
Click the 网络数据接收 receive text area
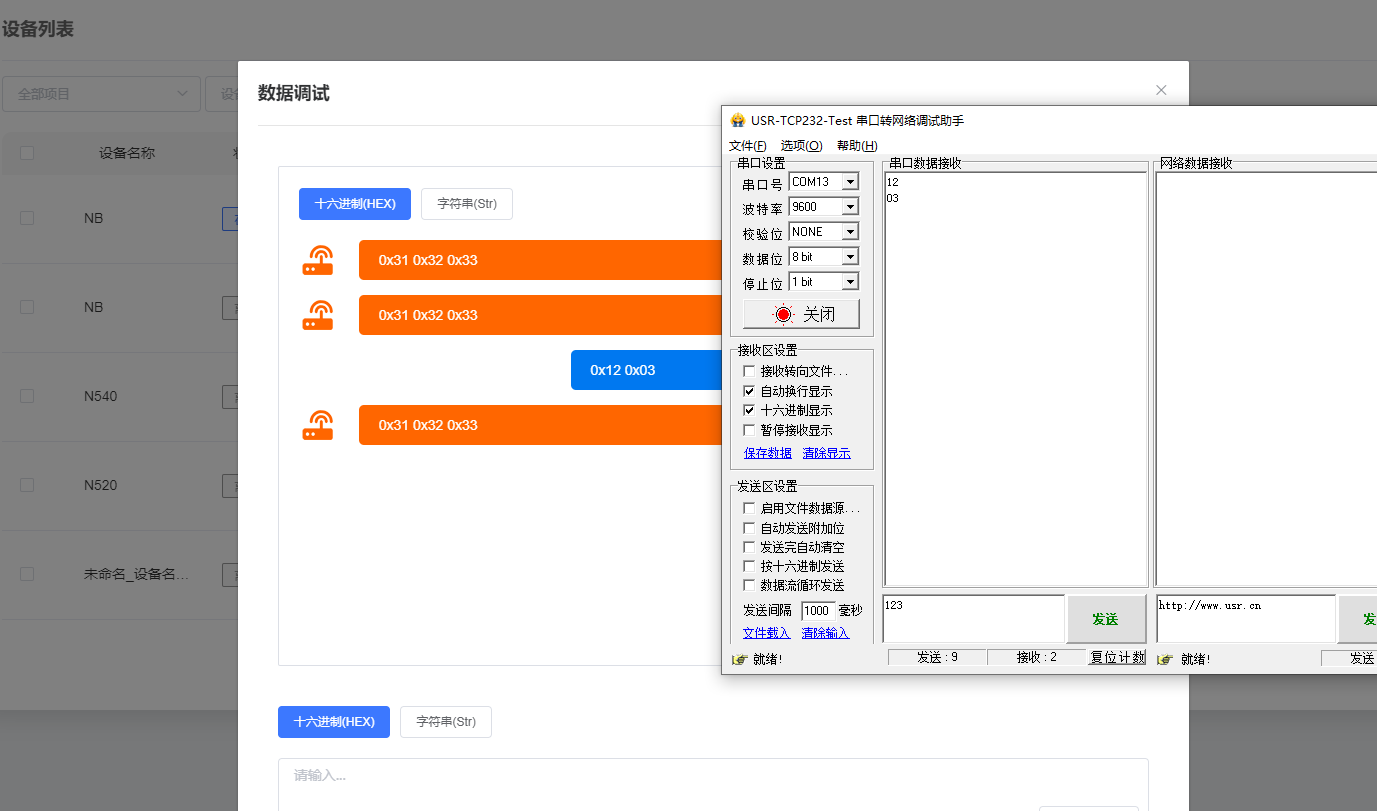(1266, 379)
